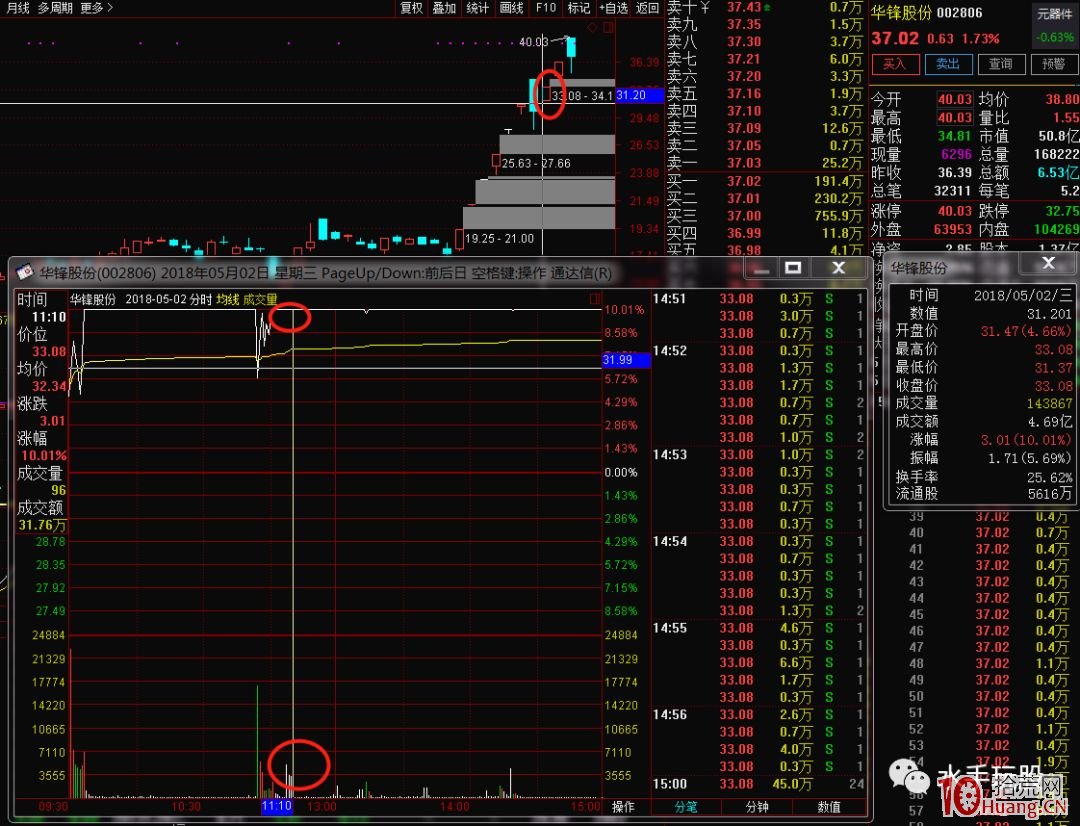Minimize the 华锋股份 intraday dialog
1080x826 pixels.
point(761,268)
